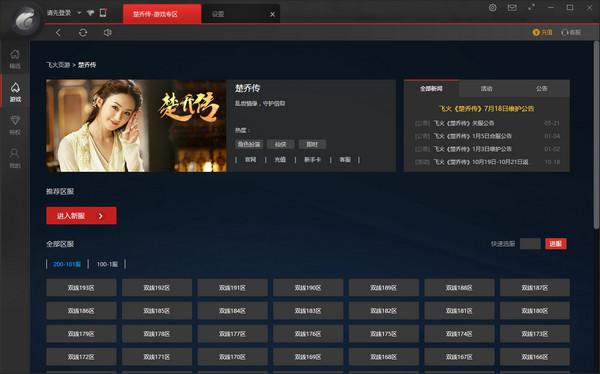
Task: Go back with the left arrow
Action: pos(58,33)
